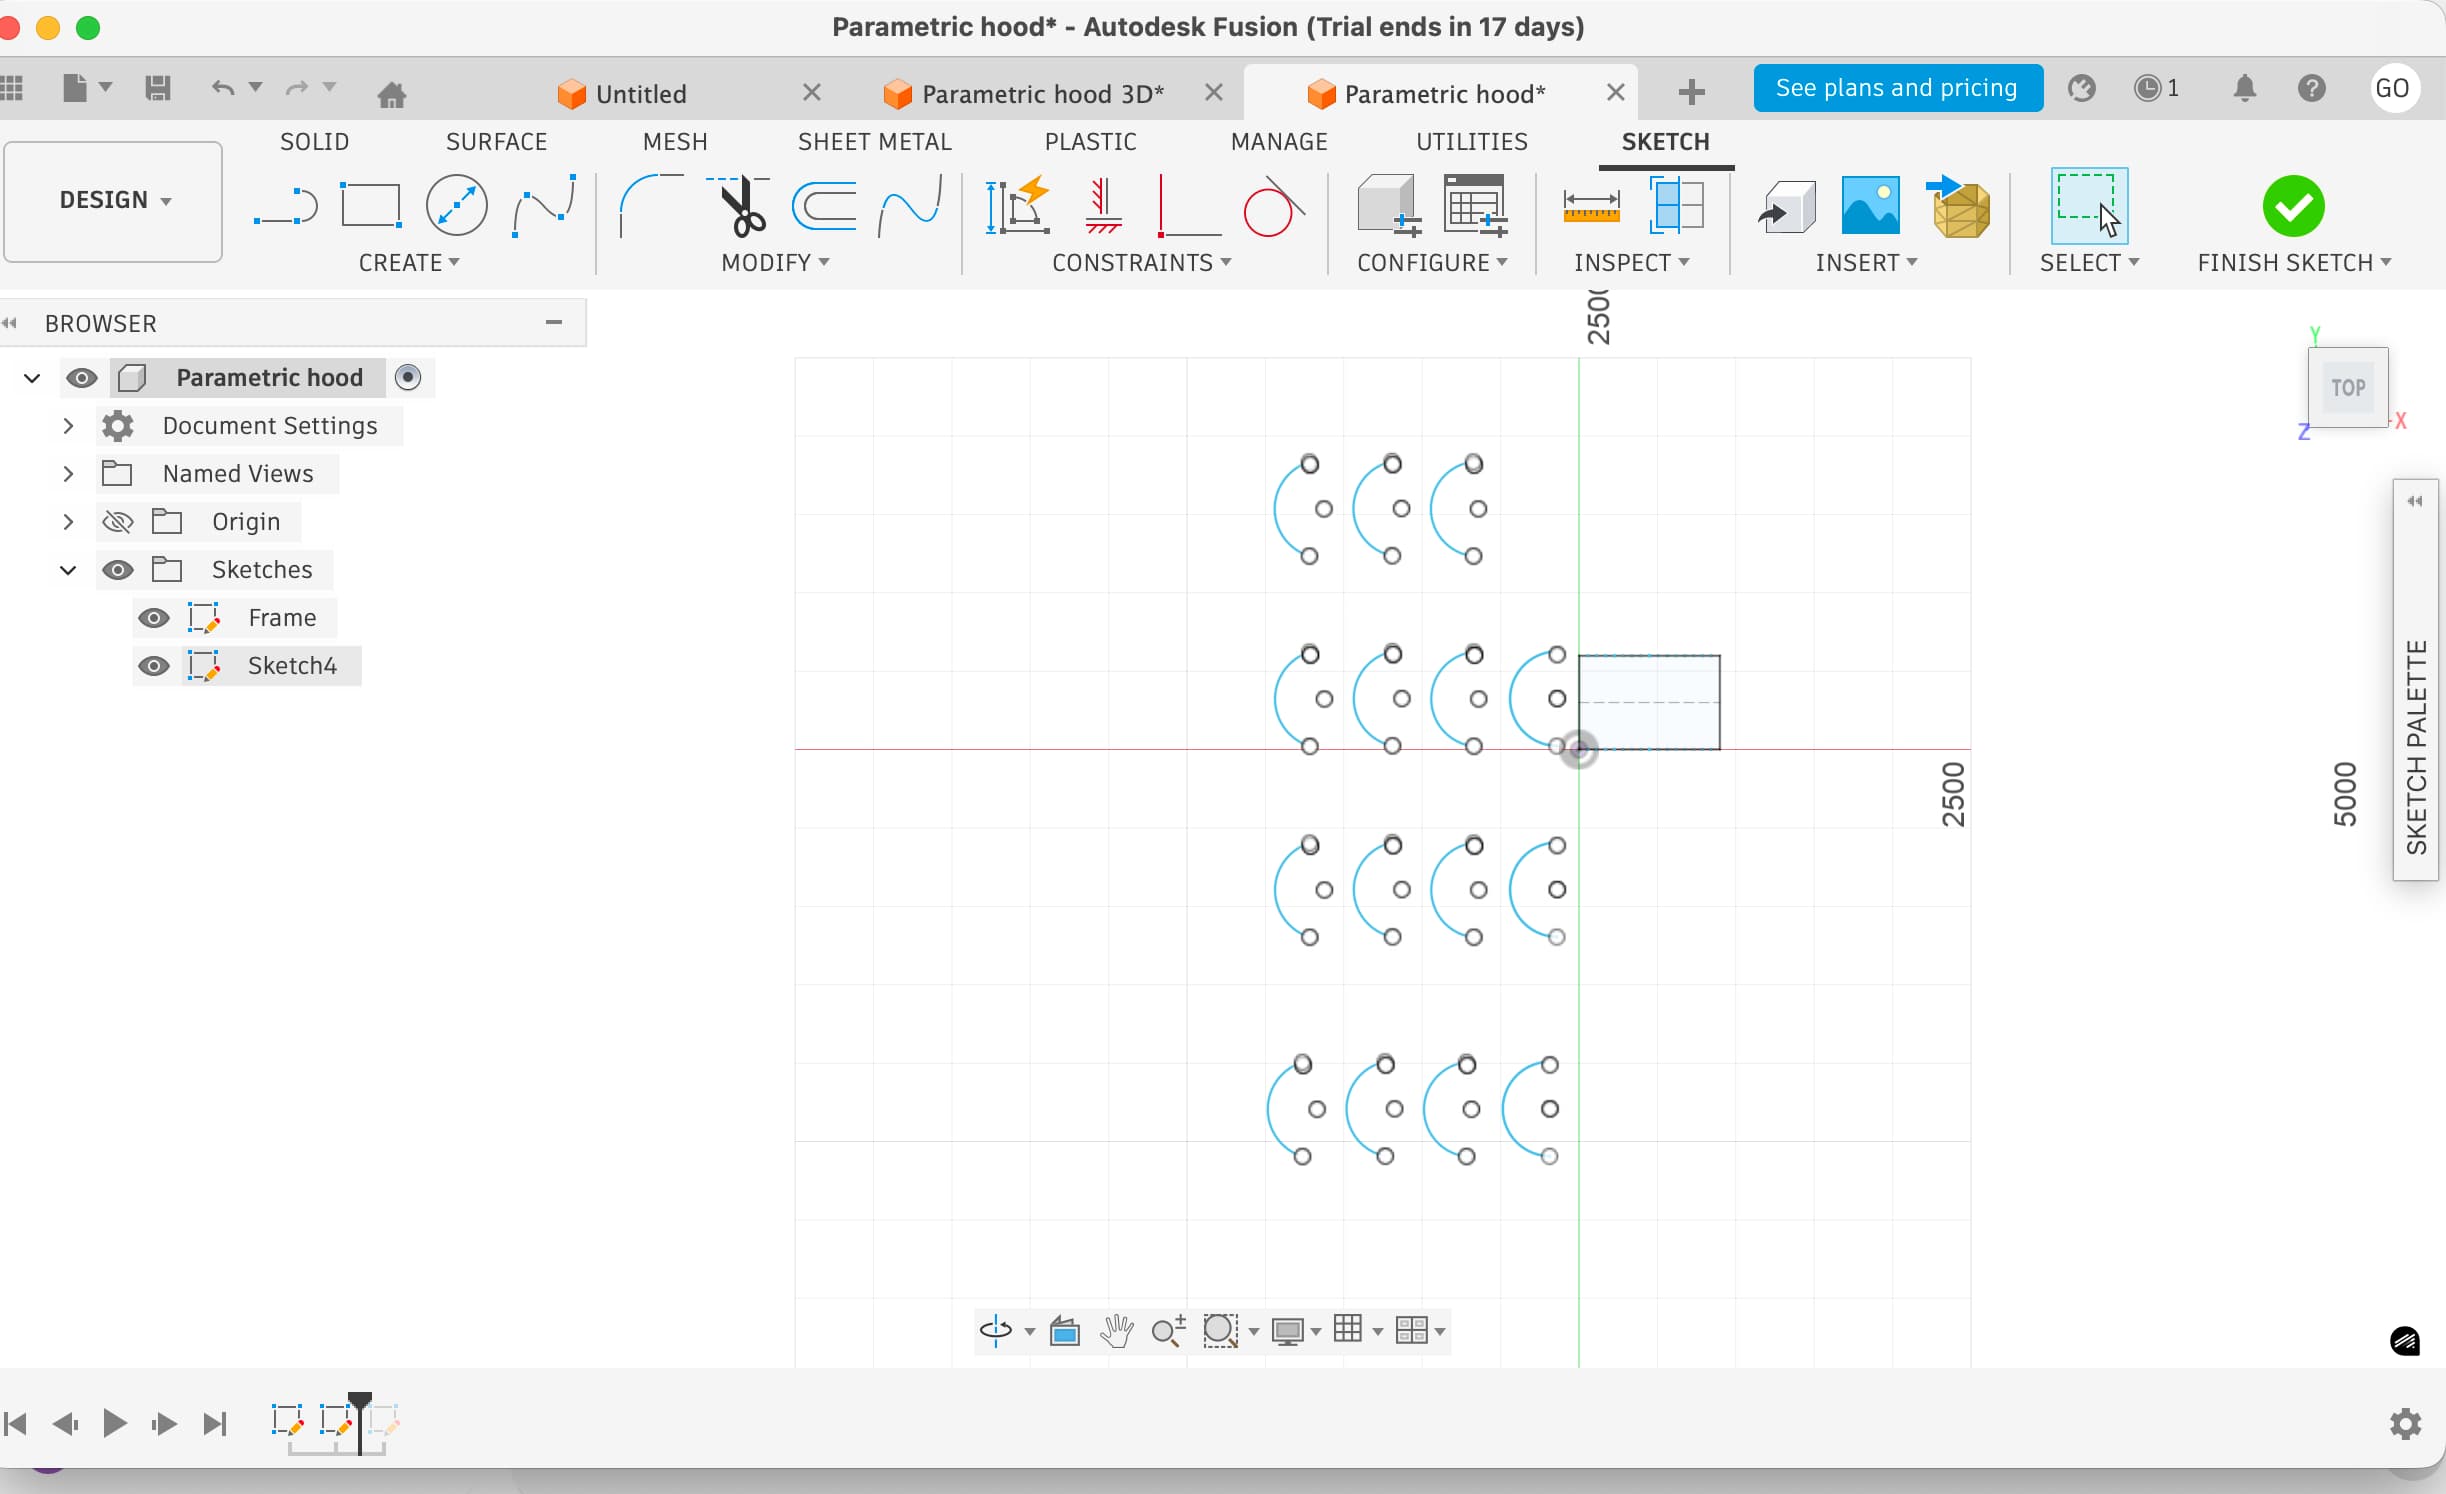The height and width of the screenshot is (1494, 2446).
Task: Hide the Frame sketch visibility
Action: (x=153, y=618)
